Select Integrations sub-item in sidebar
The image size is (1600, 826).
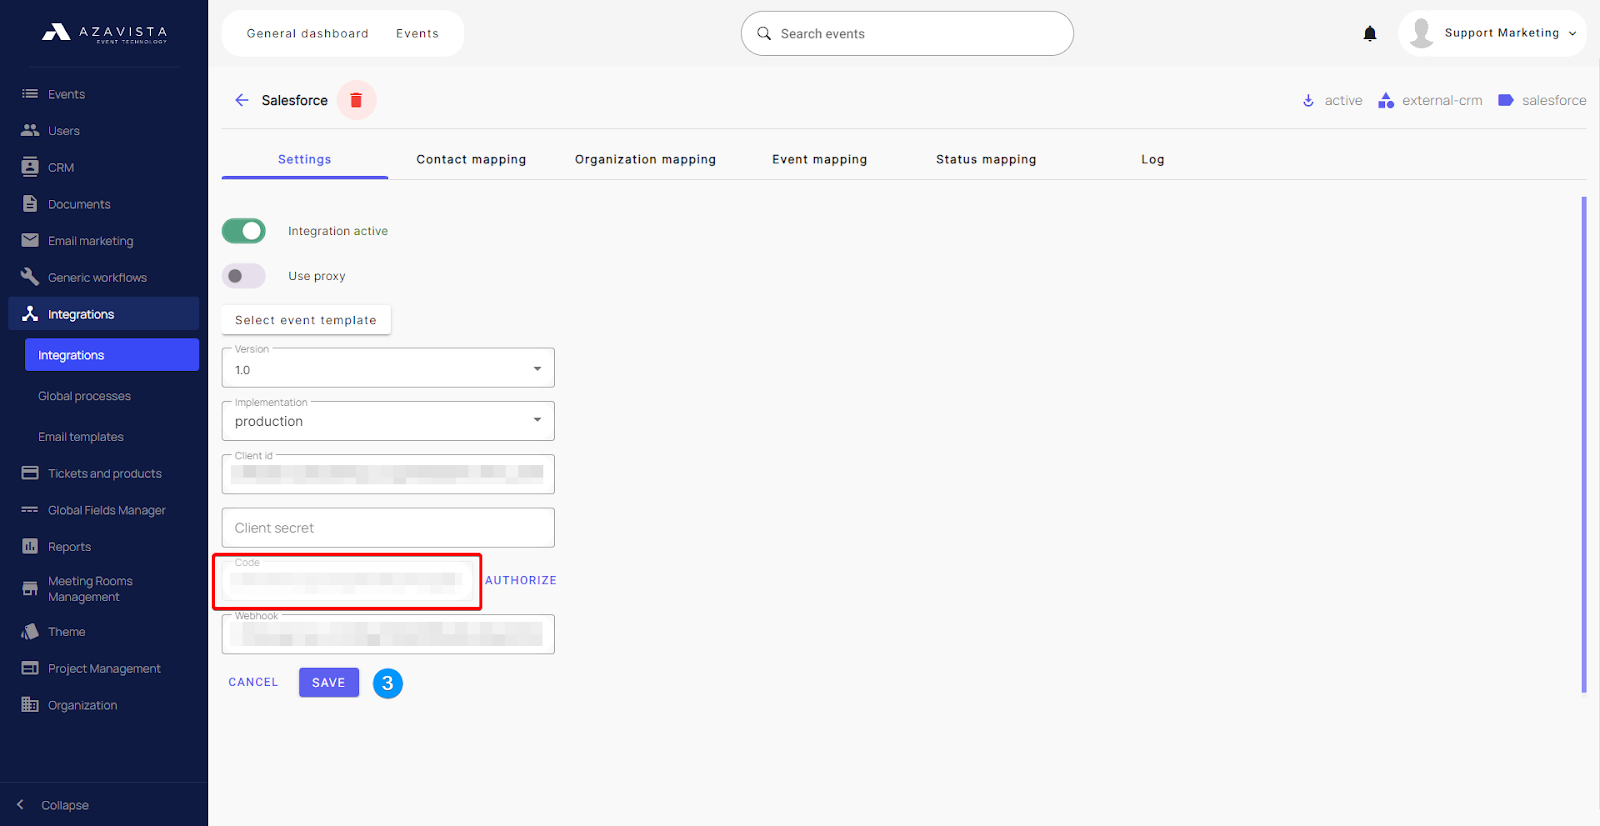[x=112, y=355]
